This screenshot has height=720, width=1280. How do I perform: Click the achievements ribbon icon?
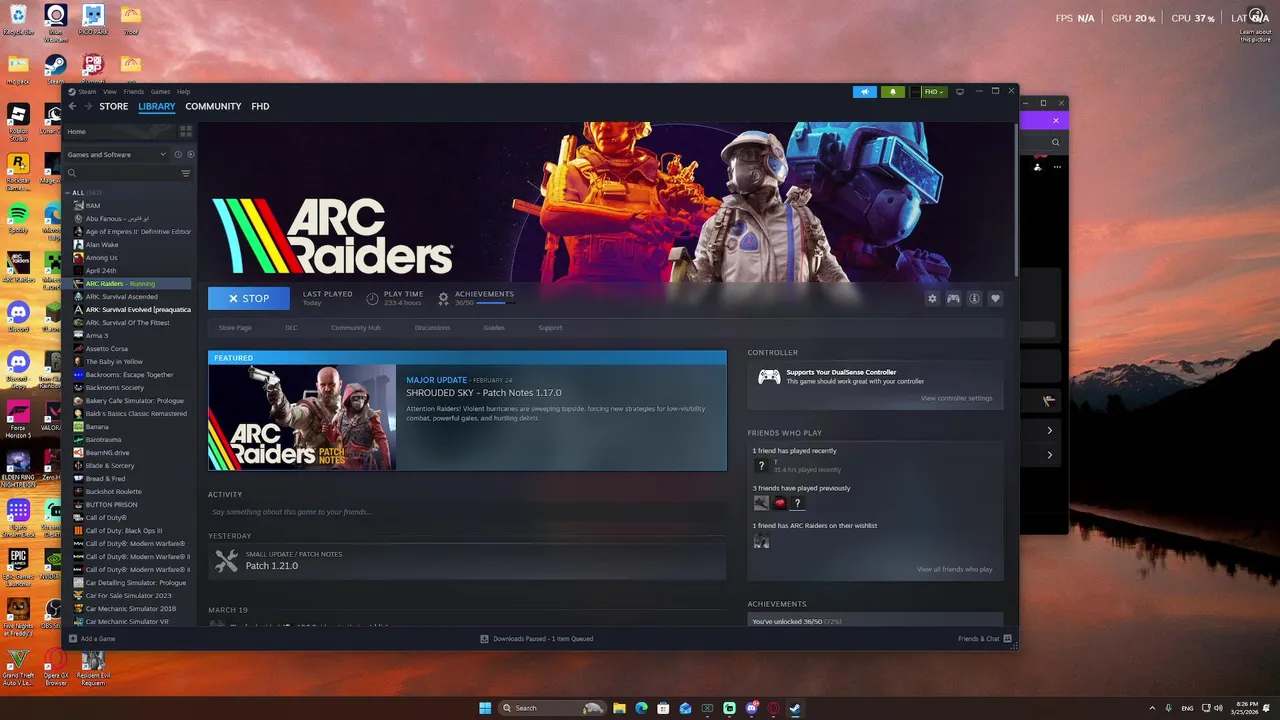pyautogui.click(x=444, y=298)
